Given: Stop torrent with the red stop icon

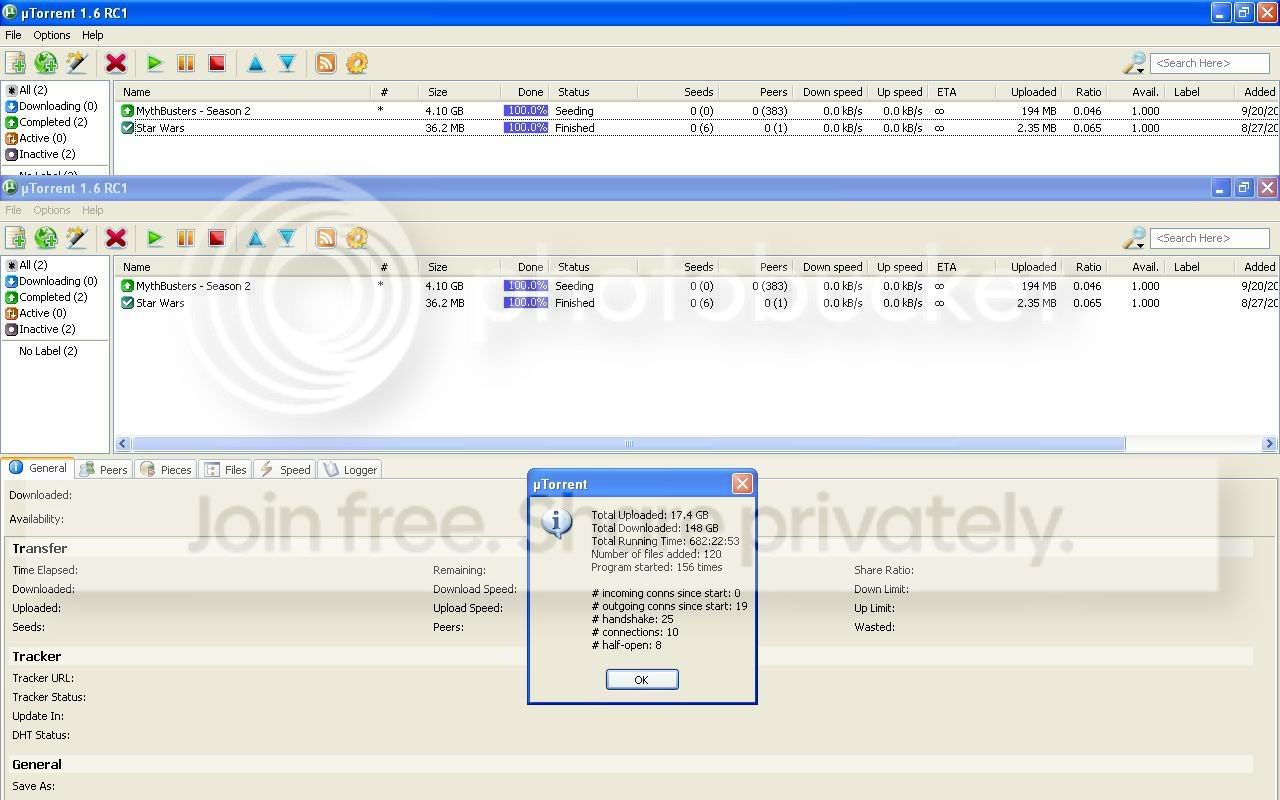Looking at the screenshot, I should 216,238.
